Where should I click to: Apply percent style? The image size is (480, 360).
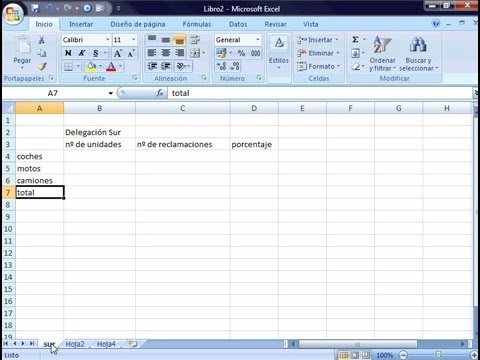241,53
